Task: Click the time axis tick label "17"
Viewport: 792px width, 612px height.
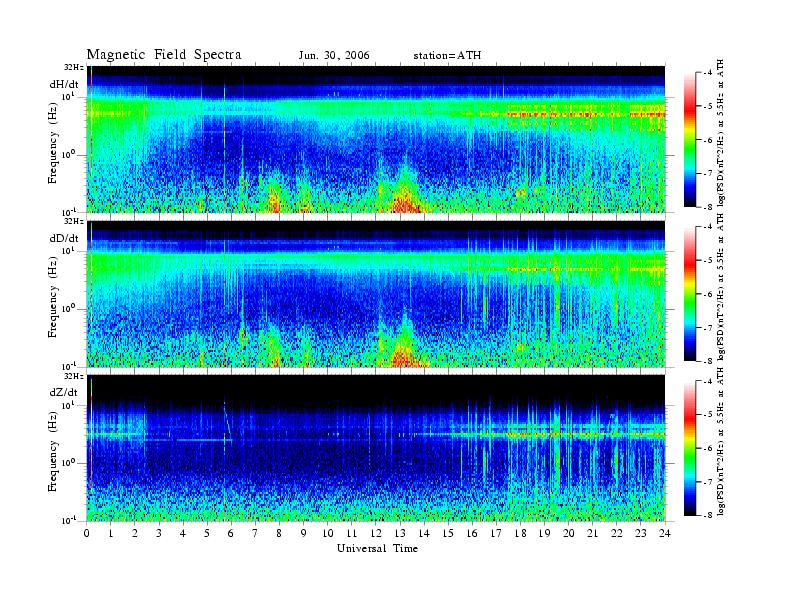Action: tap(496, 534)
